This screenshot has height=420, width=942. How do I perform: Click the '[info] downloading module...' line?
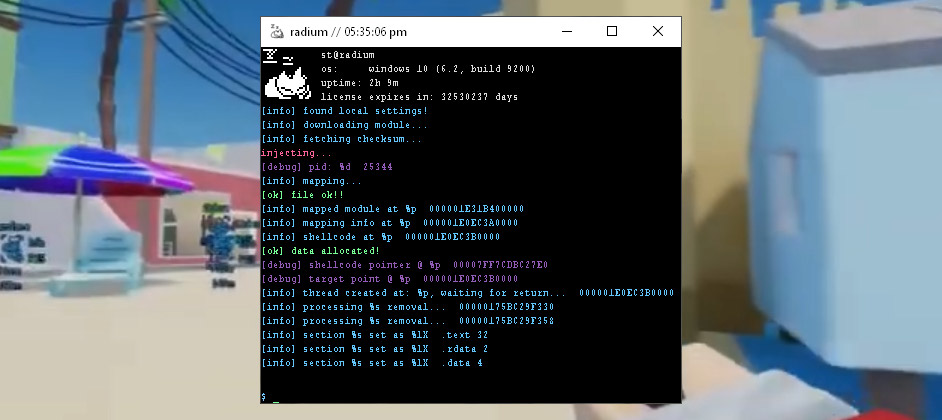point(344,125)
